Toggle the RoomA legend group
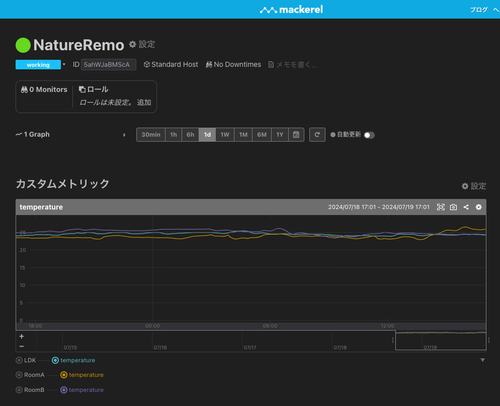The image size is (500, 406). [x=30, y=375]
